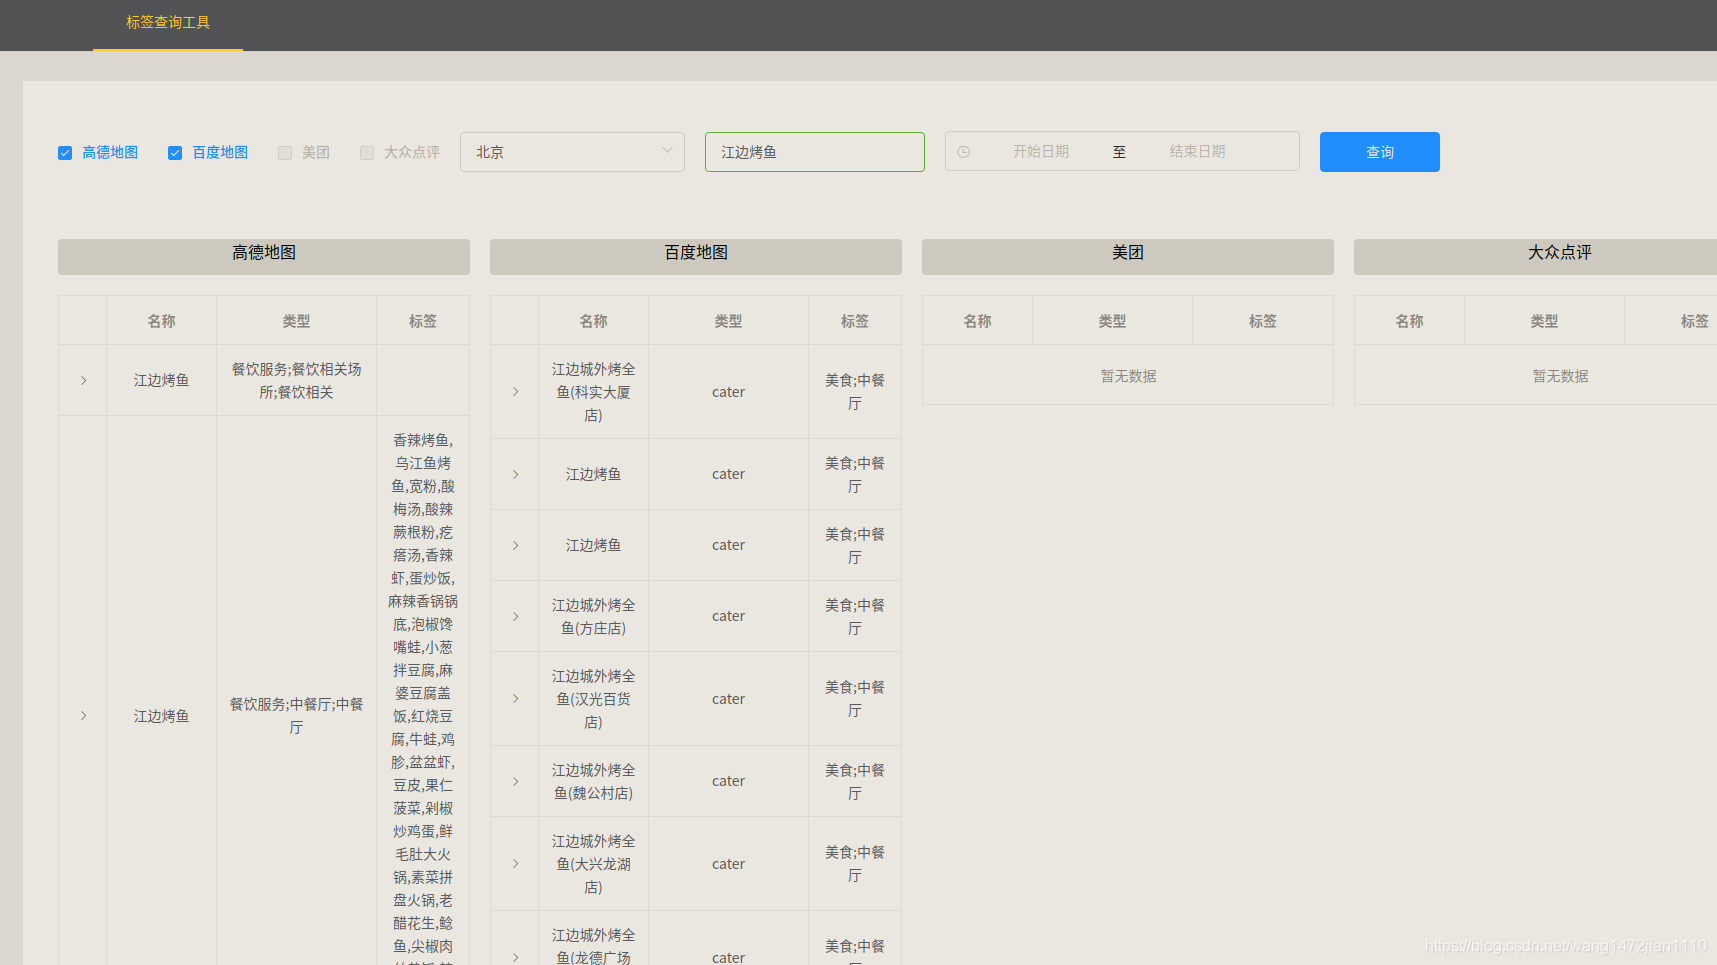The height and width of the screenshot is (965, 1717).
Task: Click the 餐饮服务;餐饮相关场所;餐饮相关 type cell
Action: (296, 381)
